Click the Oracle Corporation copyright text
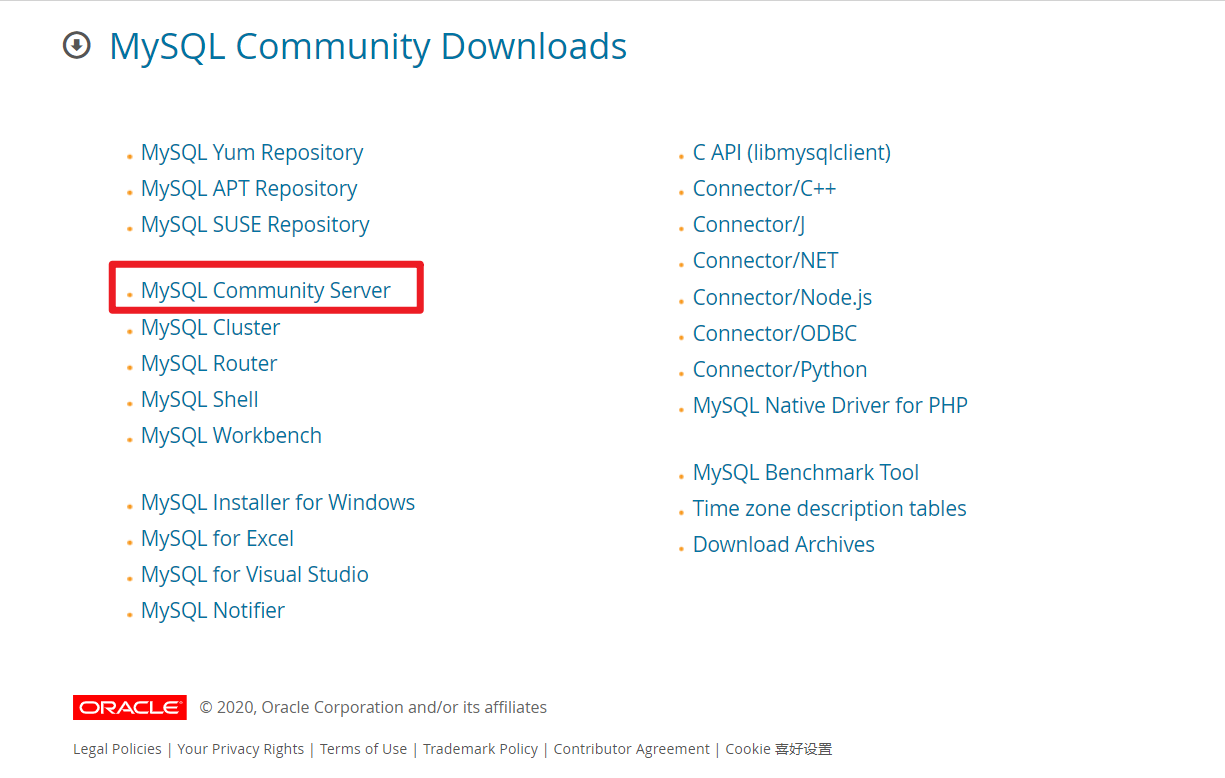The width and height of the screenshot is (1225, 778). point(373,707)
